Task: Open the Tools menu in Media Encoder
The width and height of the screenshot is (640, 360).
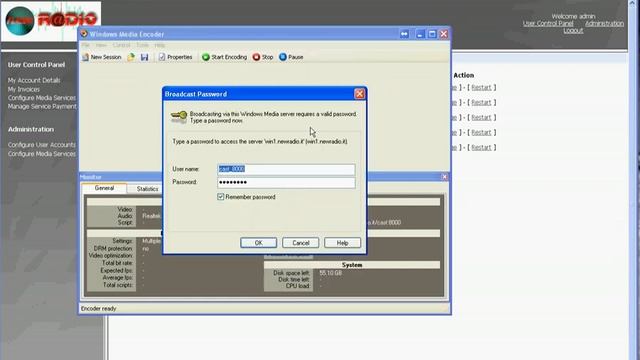Action: click(x=142, y=45)
